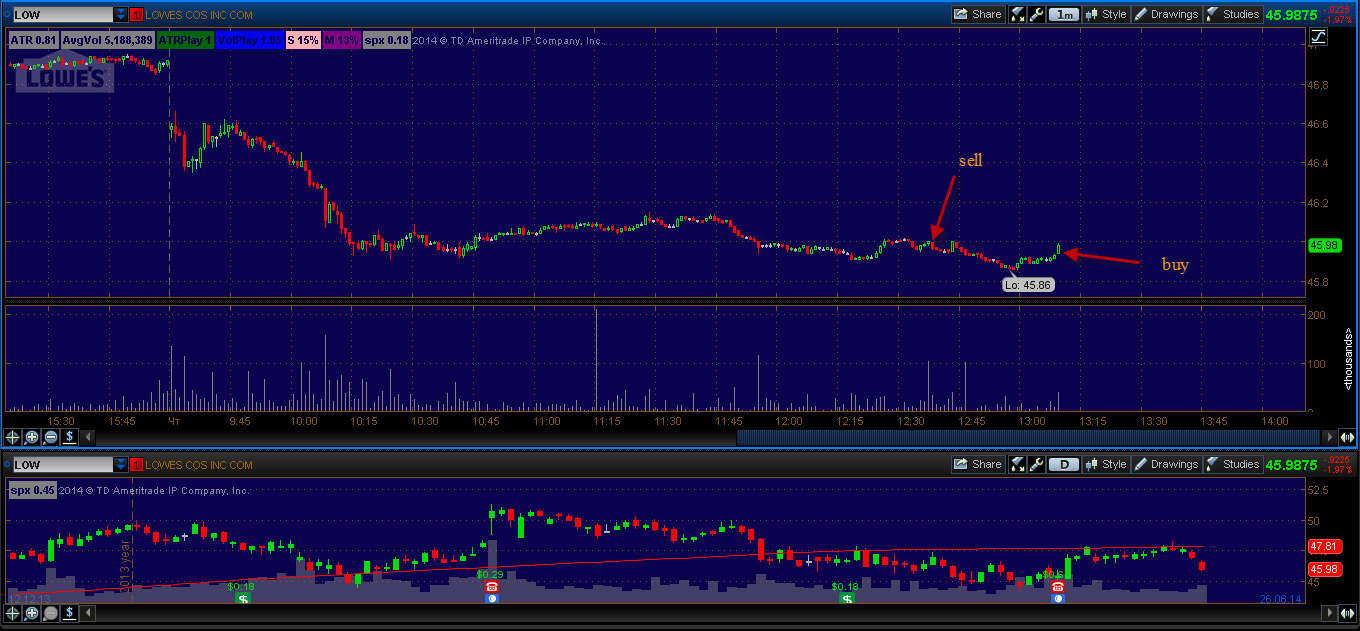Click the 26.06.14 date label in the lower chart
This screenshot has width=1360, height=631.
pos(1282,598)
